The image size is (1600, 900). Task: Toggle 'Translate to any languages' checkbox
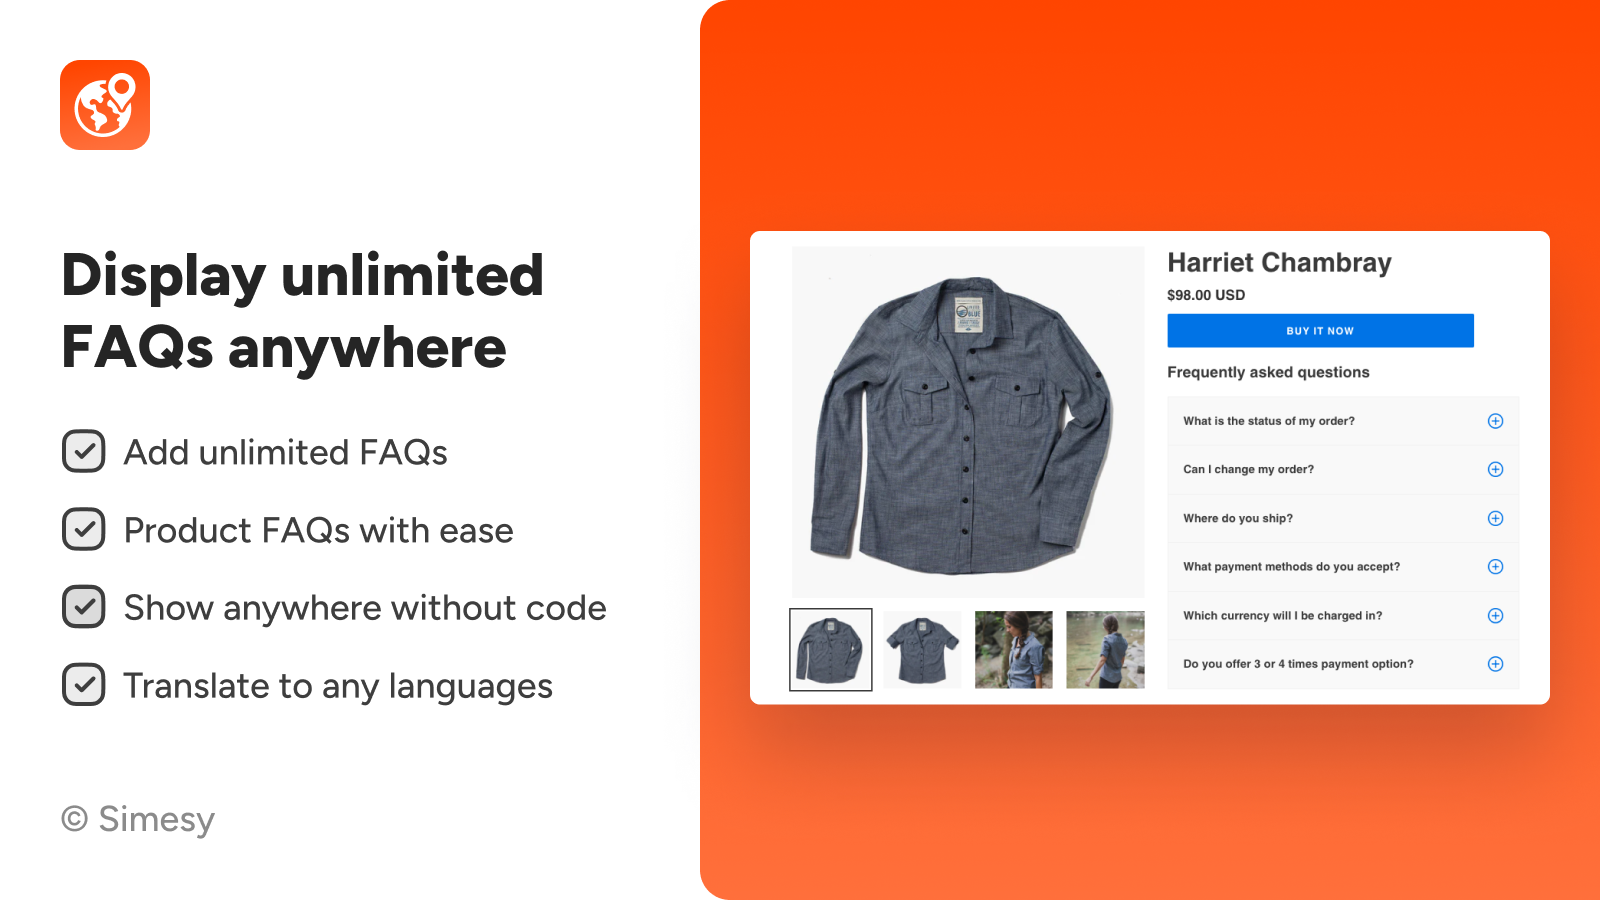point(84,685)
